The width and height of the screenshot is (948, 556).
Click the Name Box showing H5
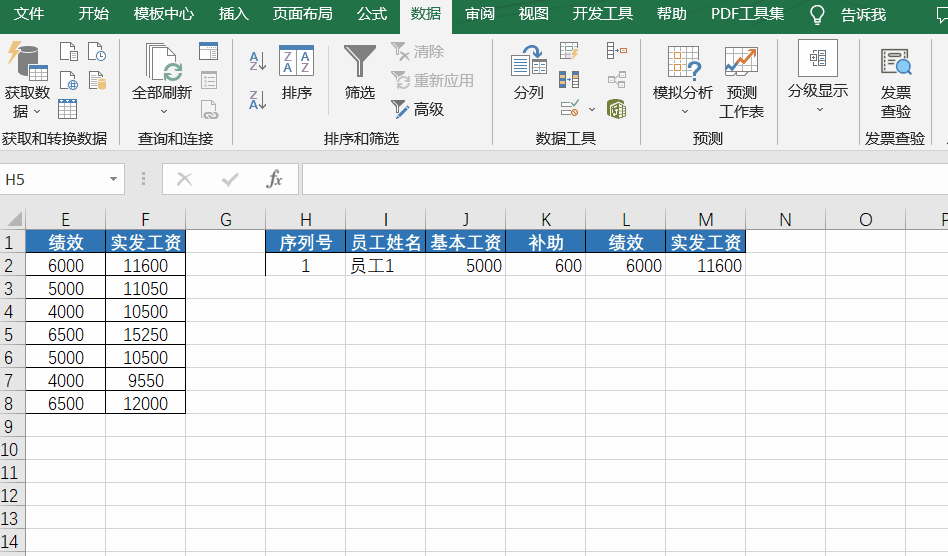click(54, 179)
